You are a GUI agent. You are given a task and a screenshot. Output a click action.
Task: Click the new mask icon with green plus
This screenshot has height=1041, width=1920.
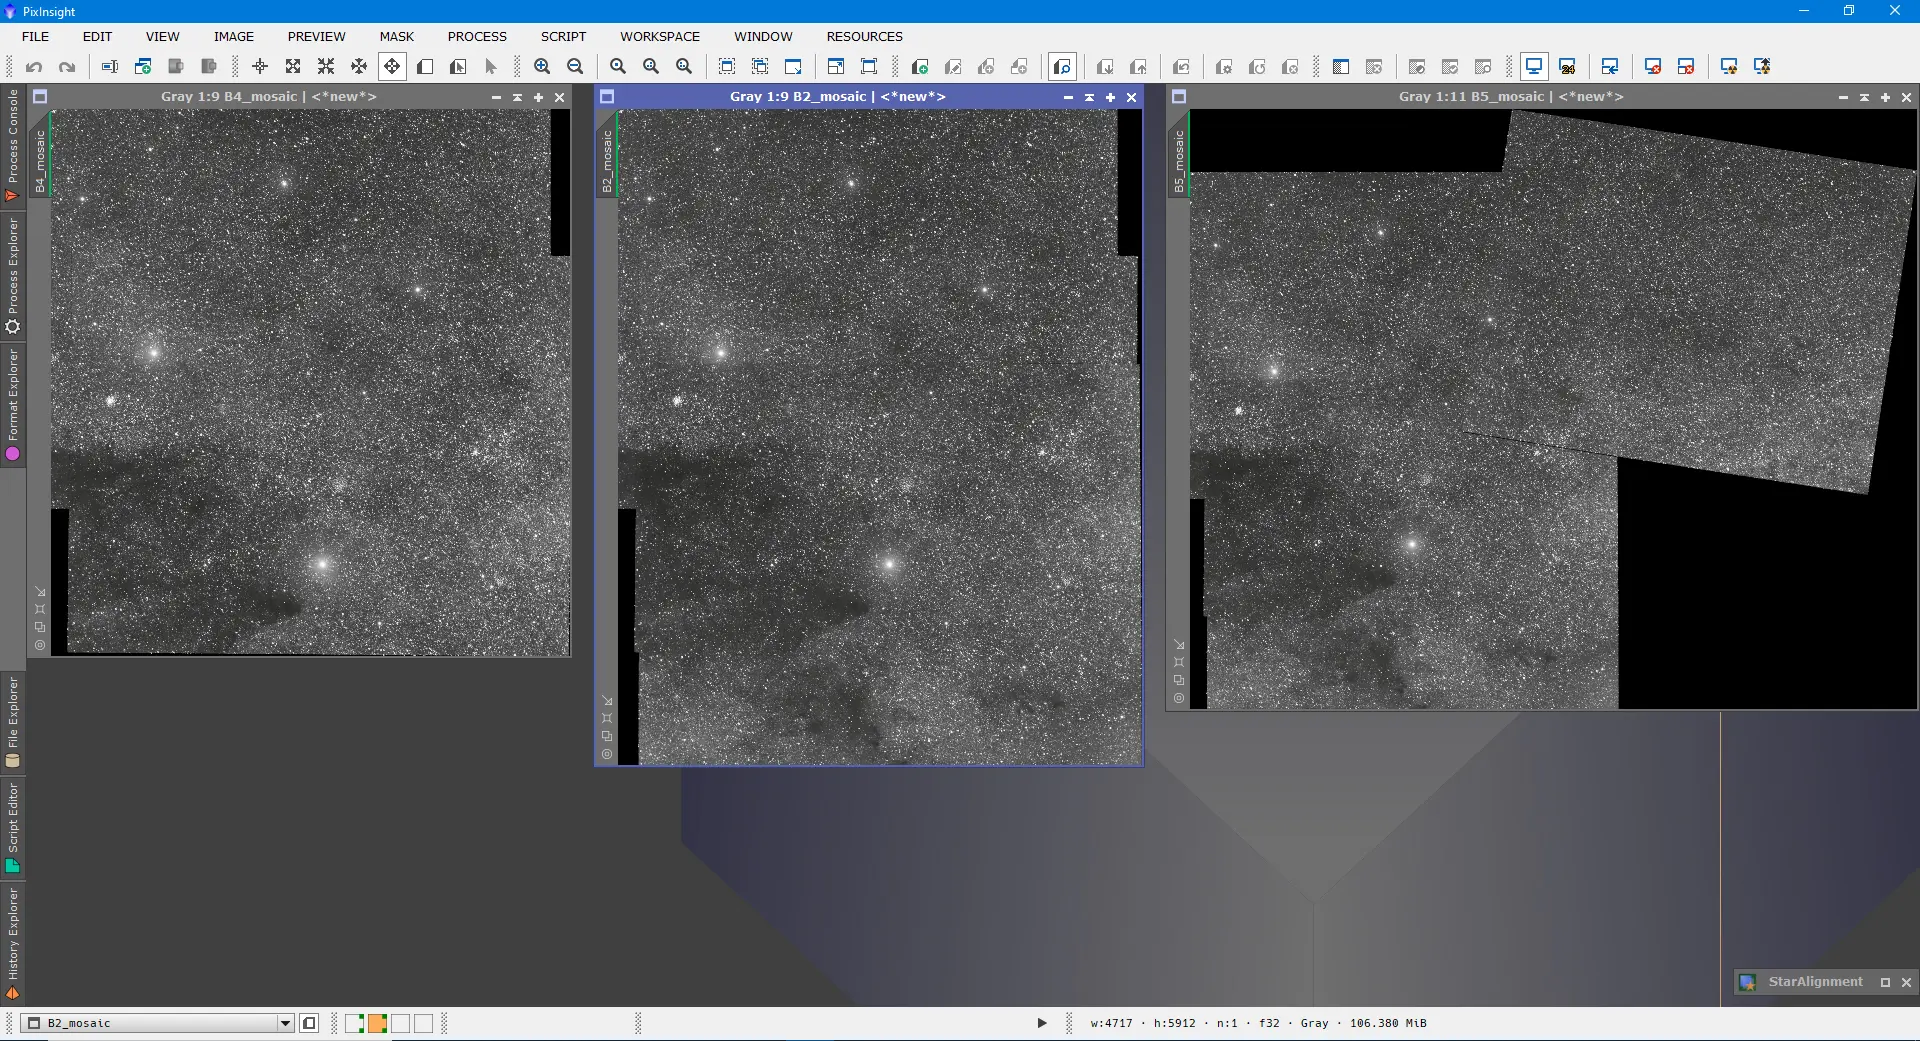click(x=920, y=67)
